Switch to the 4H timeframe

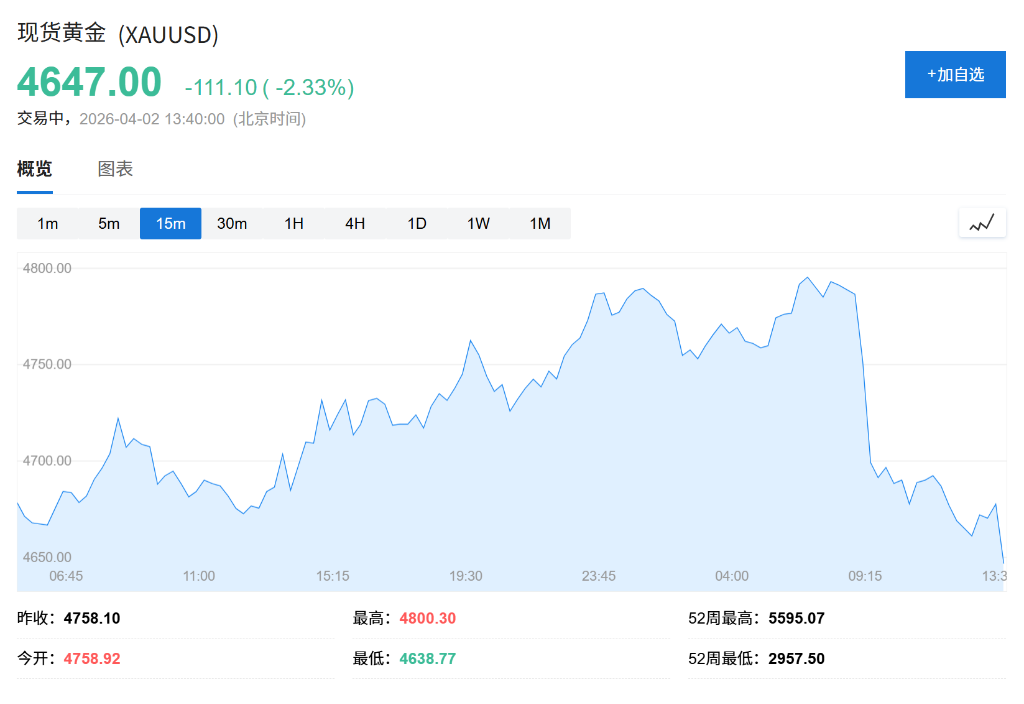click(355, 223)
